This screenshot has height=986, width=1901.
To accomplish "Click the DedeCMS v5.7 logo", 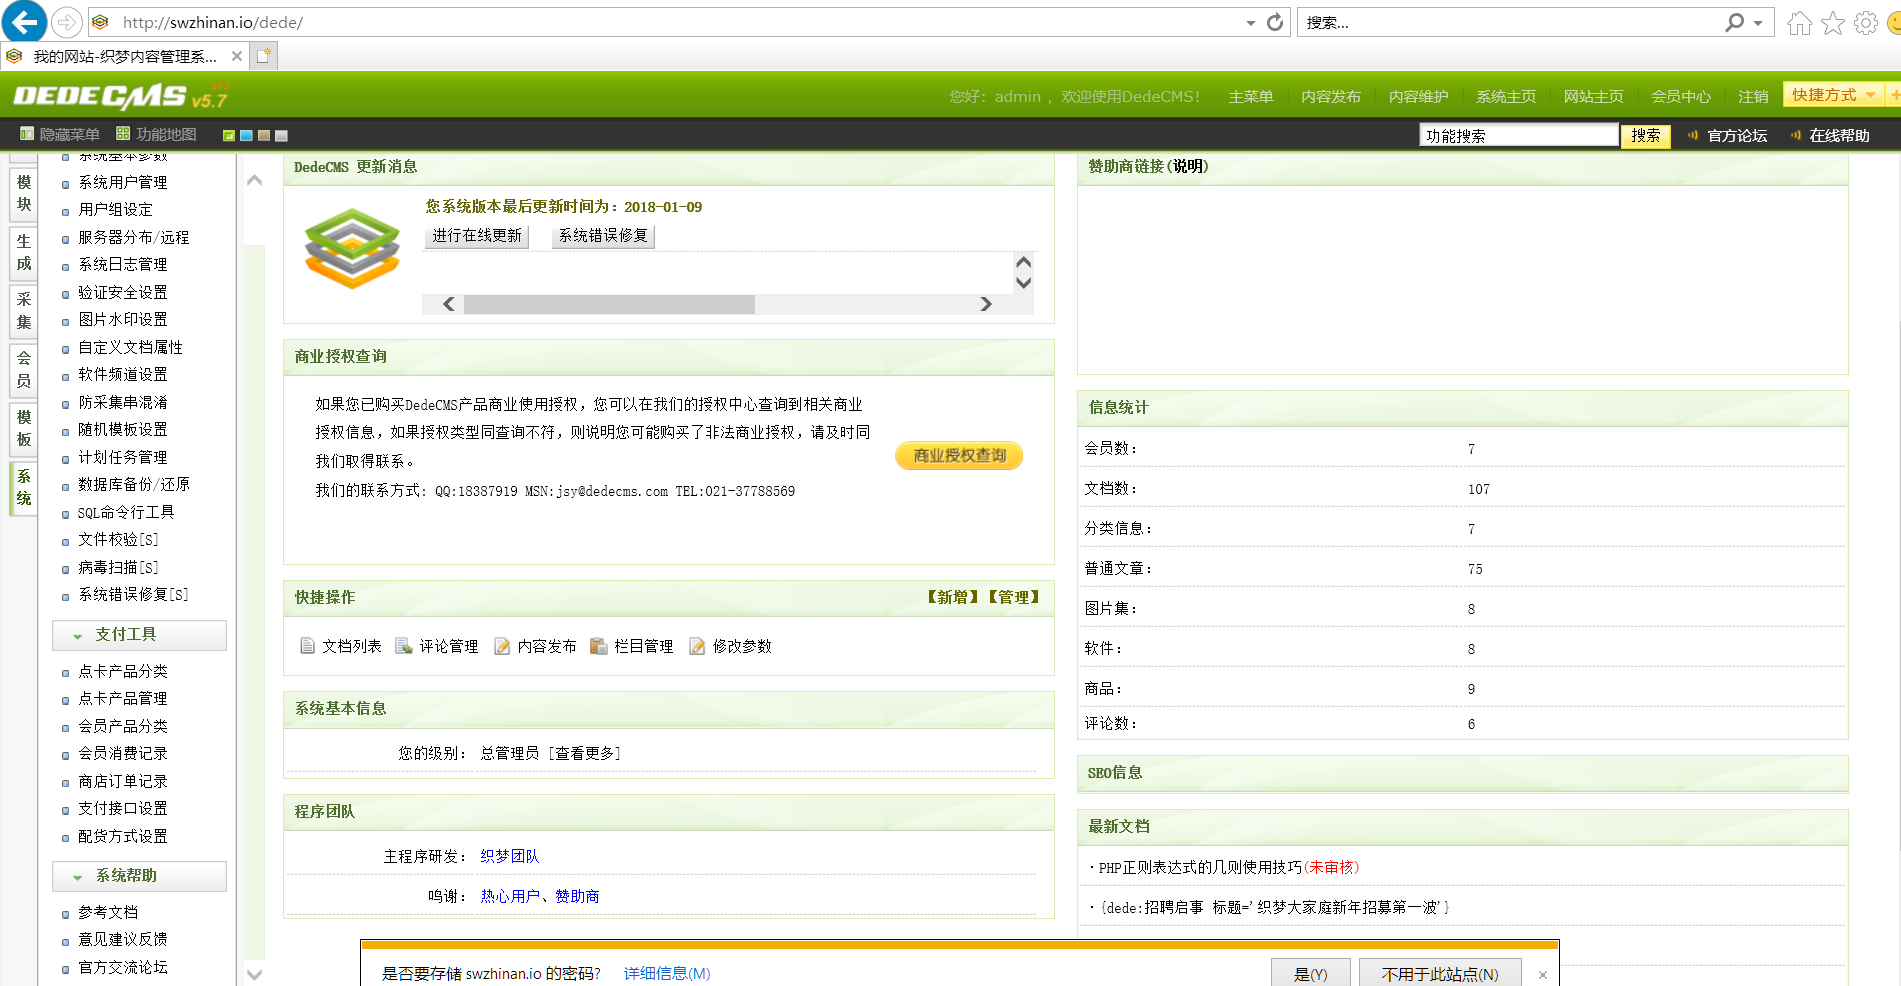I will pyautogui.click(x=121, y=95).
